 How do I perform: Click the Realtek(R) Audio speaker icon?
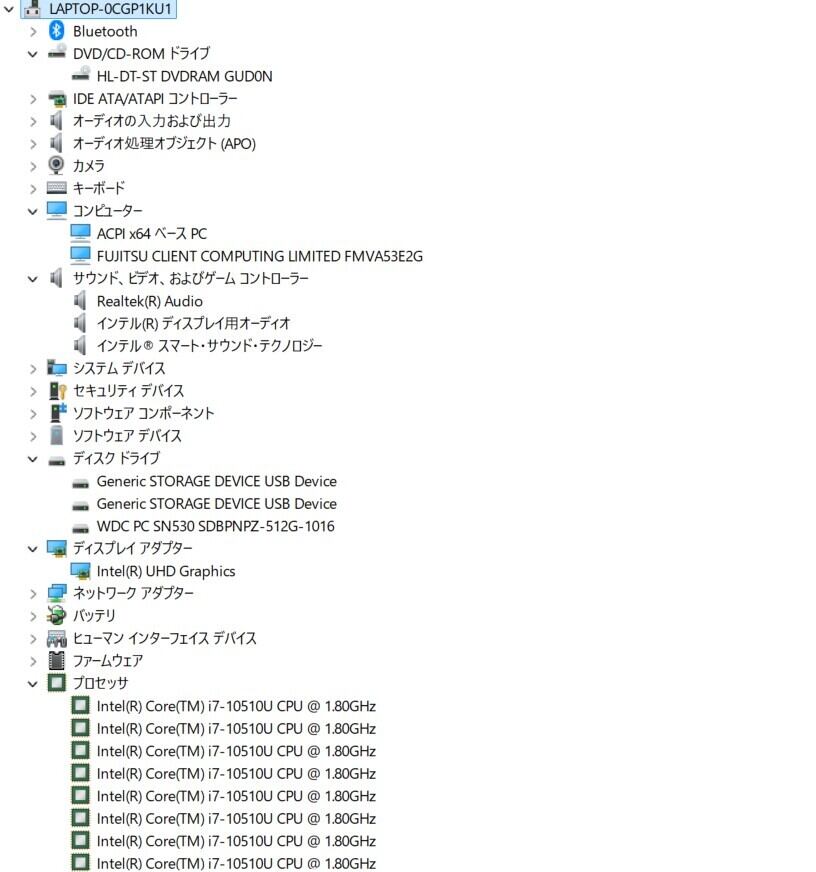point(80,301)
